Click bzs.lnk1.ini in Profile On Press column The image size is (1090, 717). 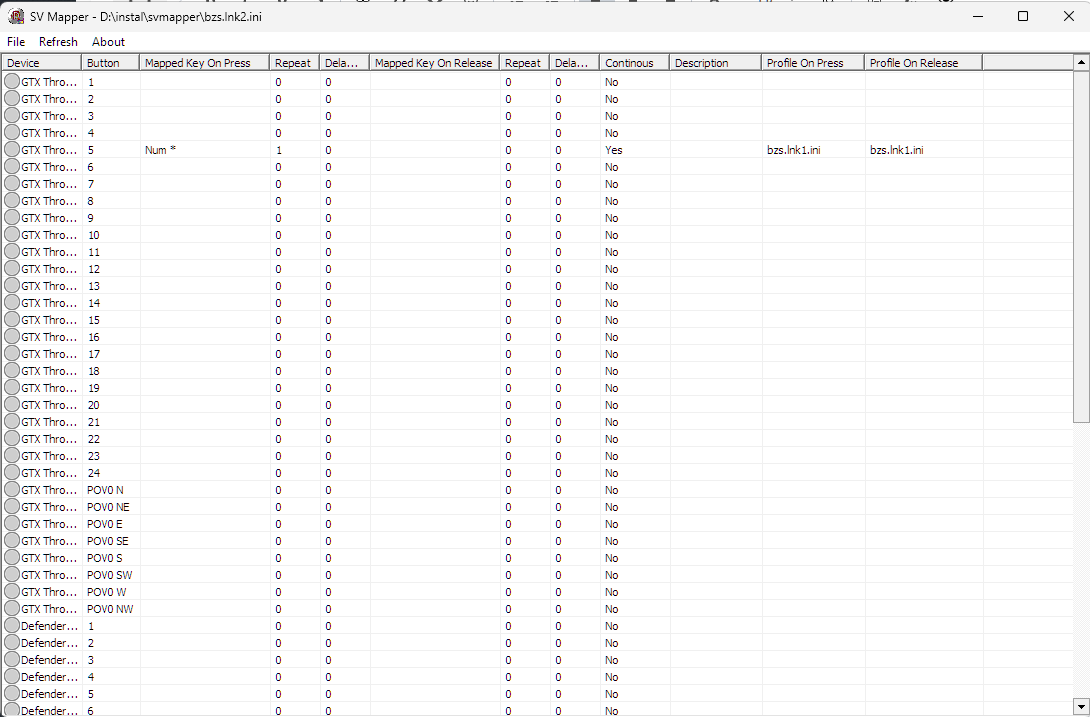pos(793,150)
